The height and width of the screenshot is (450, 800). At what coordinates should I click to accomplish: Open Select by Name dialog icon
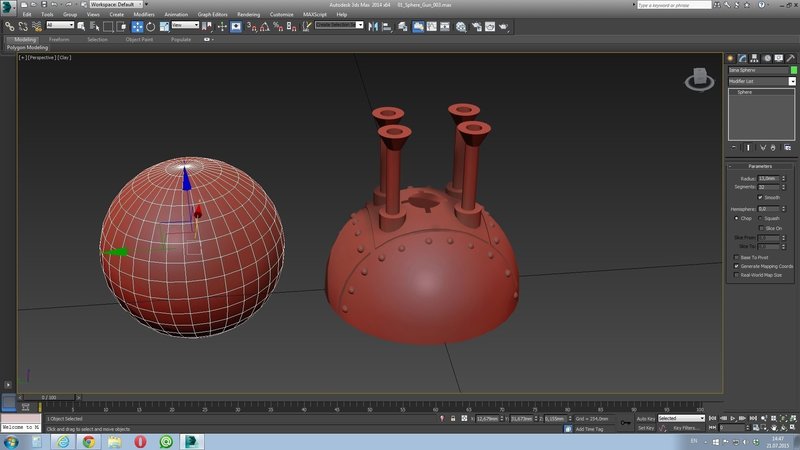[x=95, y=26]
